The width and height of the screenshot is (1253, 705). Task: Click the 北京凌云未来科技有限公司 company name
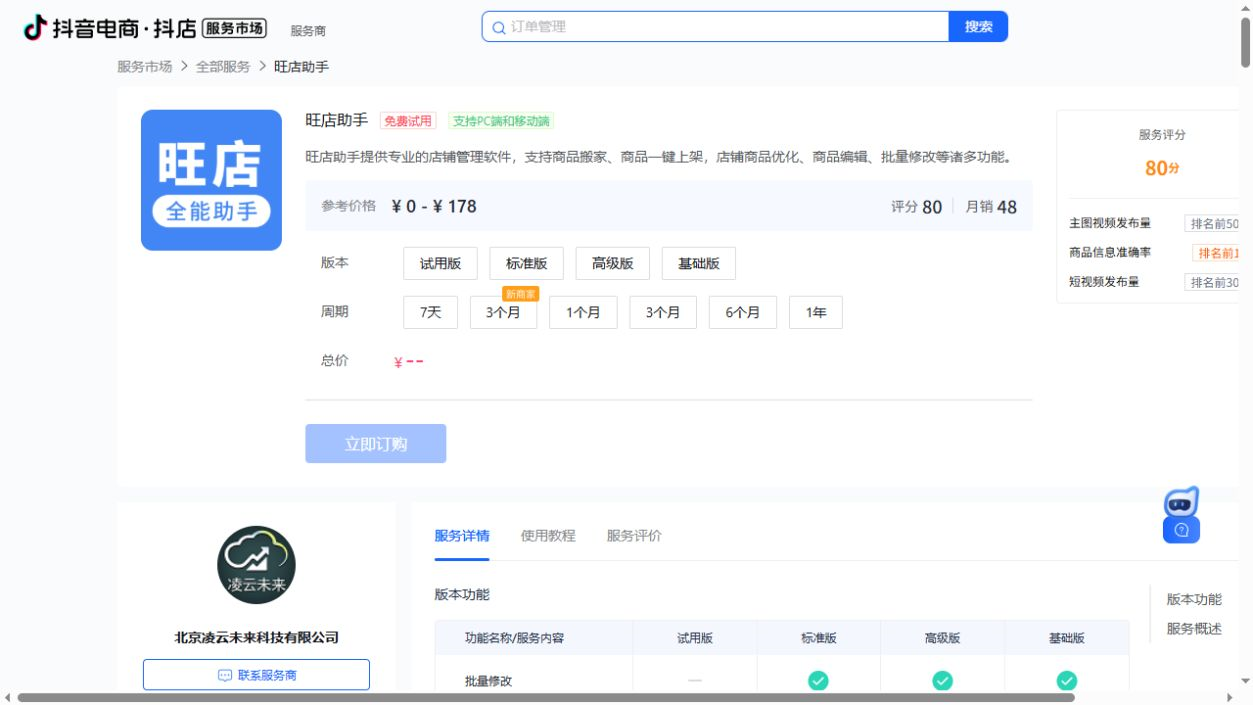click(x=256, y=637)
